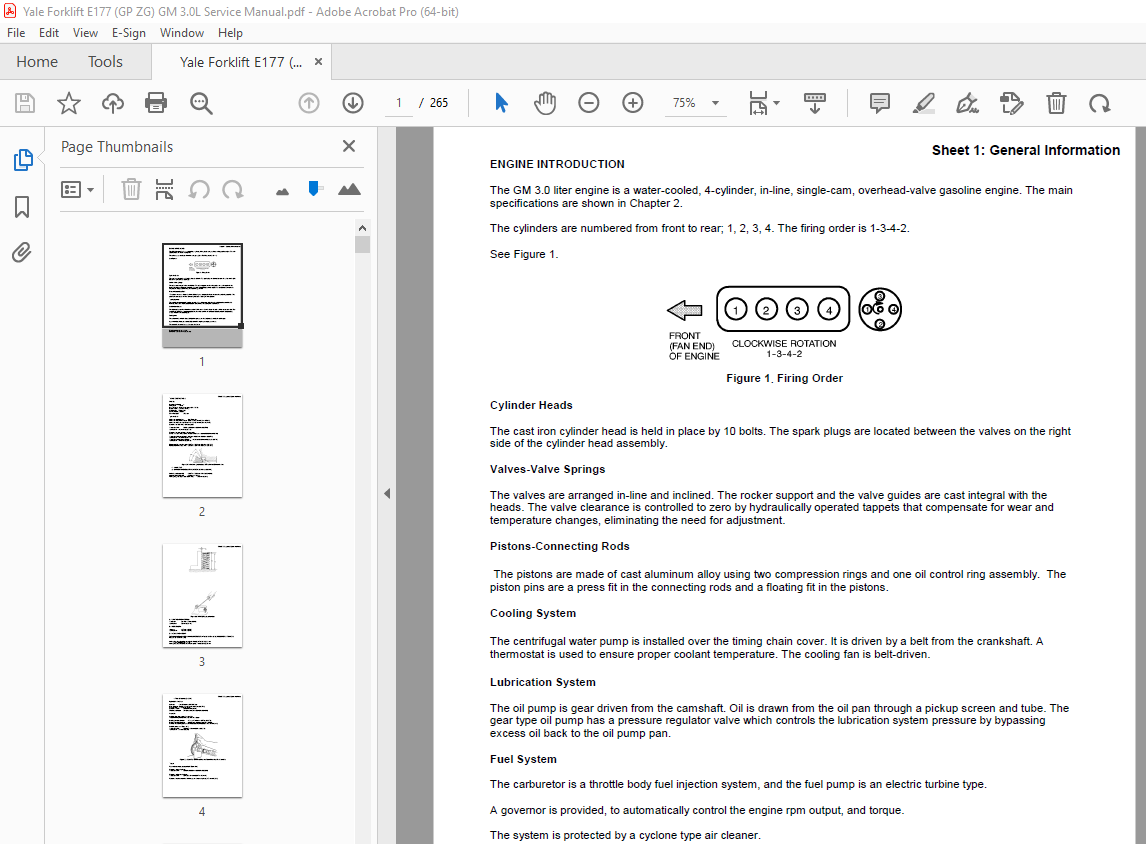Rotate thumbnail counterclockwise

199,190
